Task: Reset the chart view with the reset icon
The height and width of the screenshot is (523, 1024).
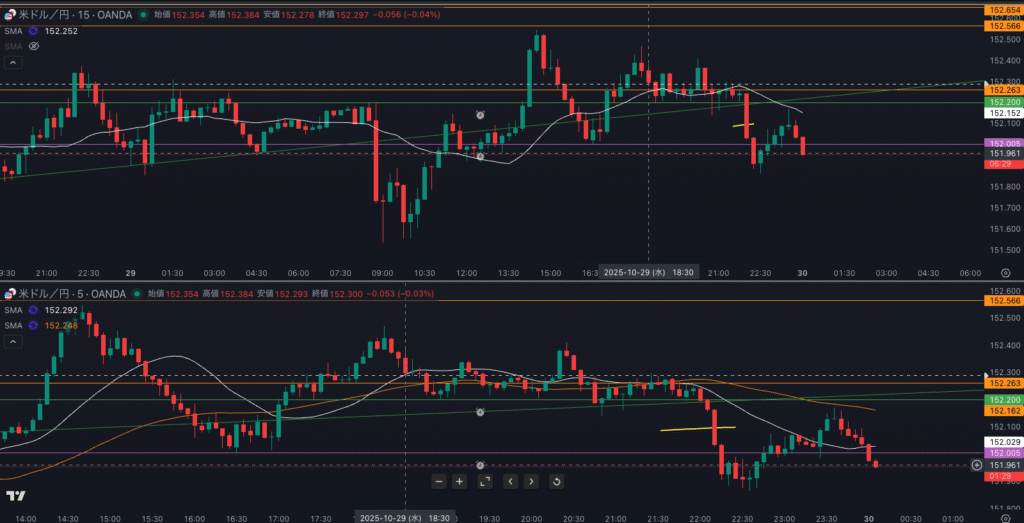Action: coord(556,481)
